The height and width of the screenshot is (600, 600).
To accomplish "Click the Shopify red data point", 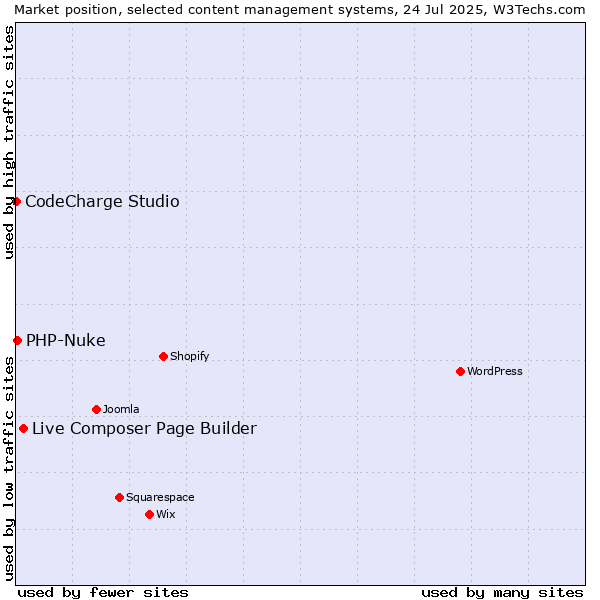I will click(x=163, y=357).
